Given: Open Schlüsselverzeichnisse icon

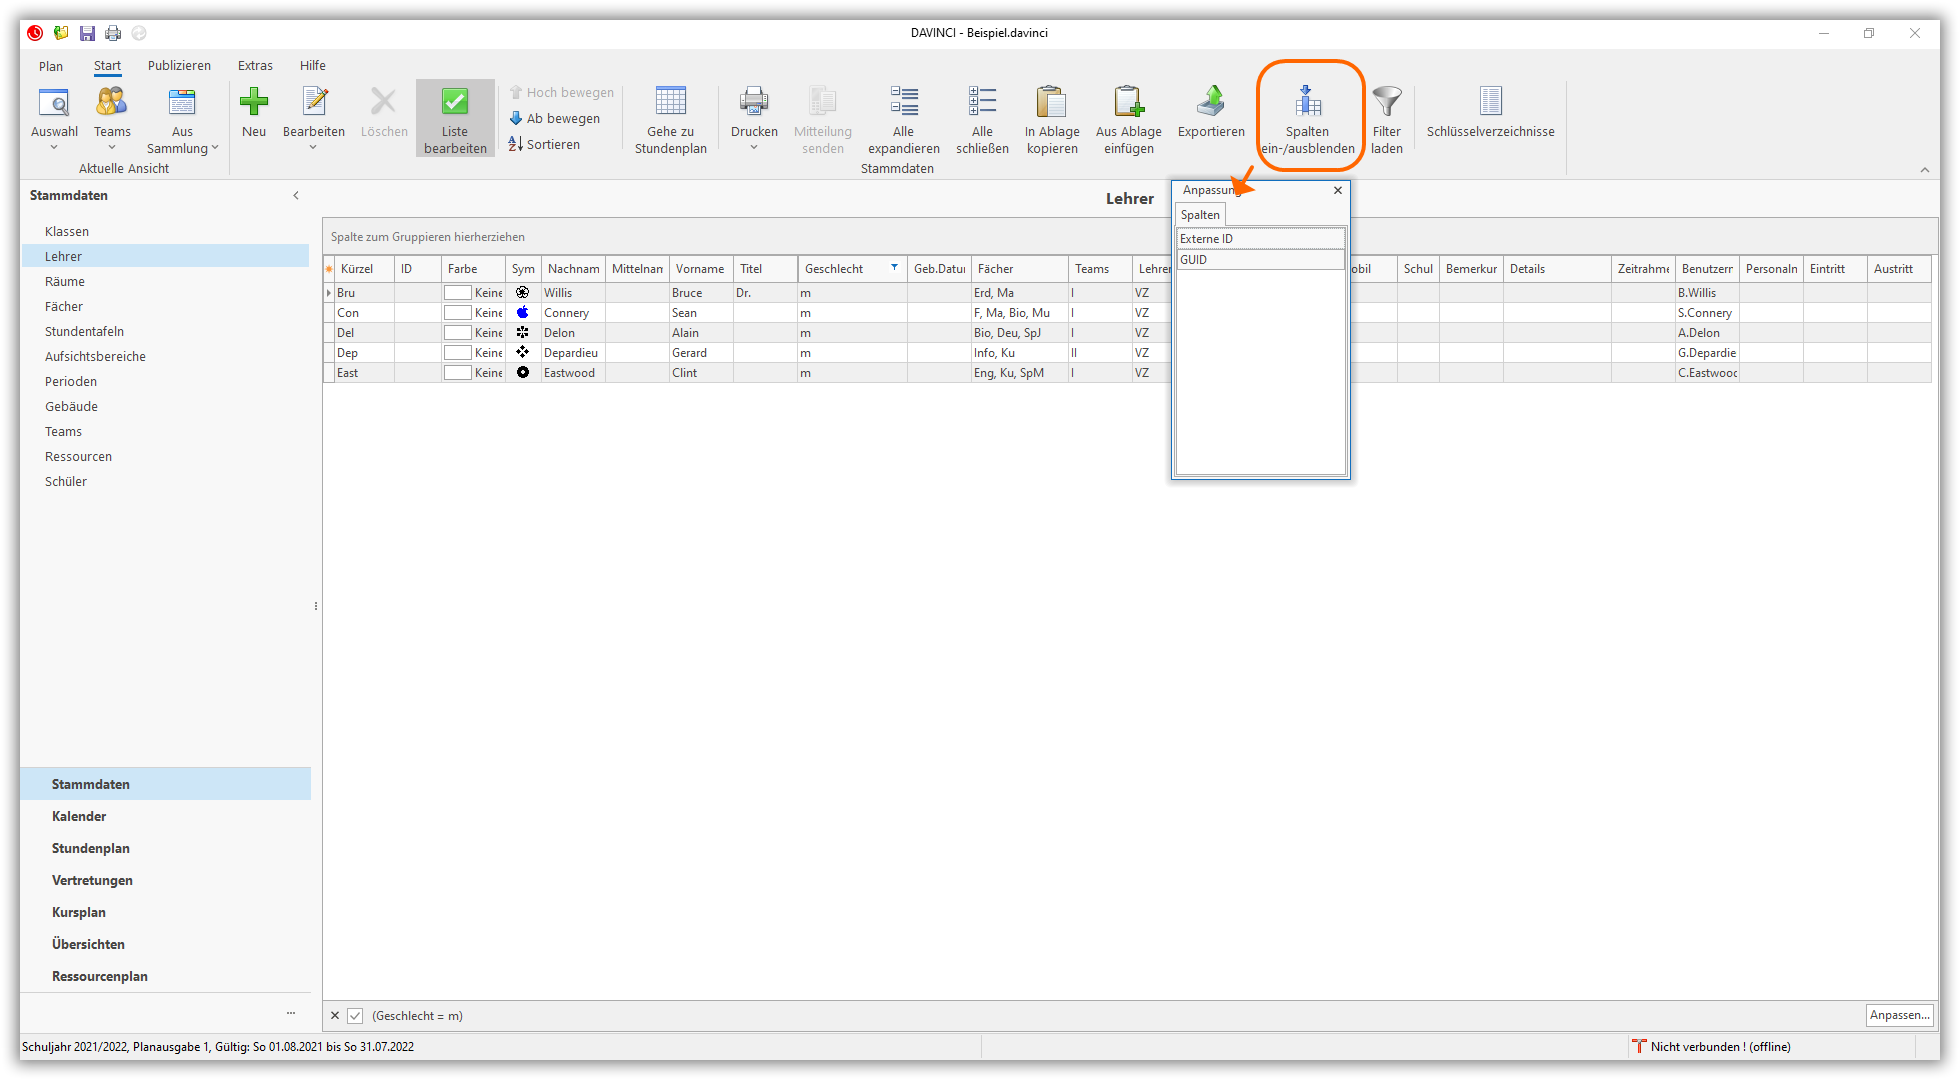Looking at the screenshot, I should coord(1490,102).
